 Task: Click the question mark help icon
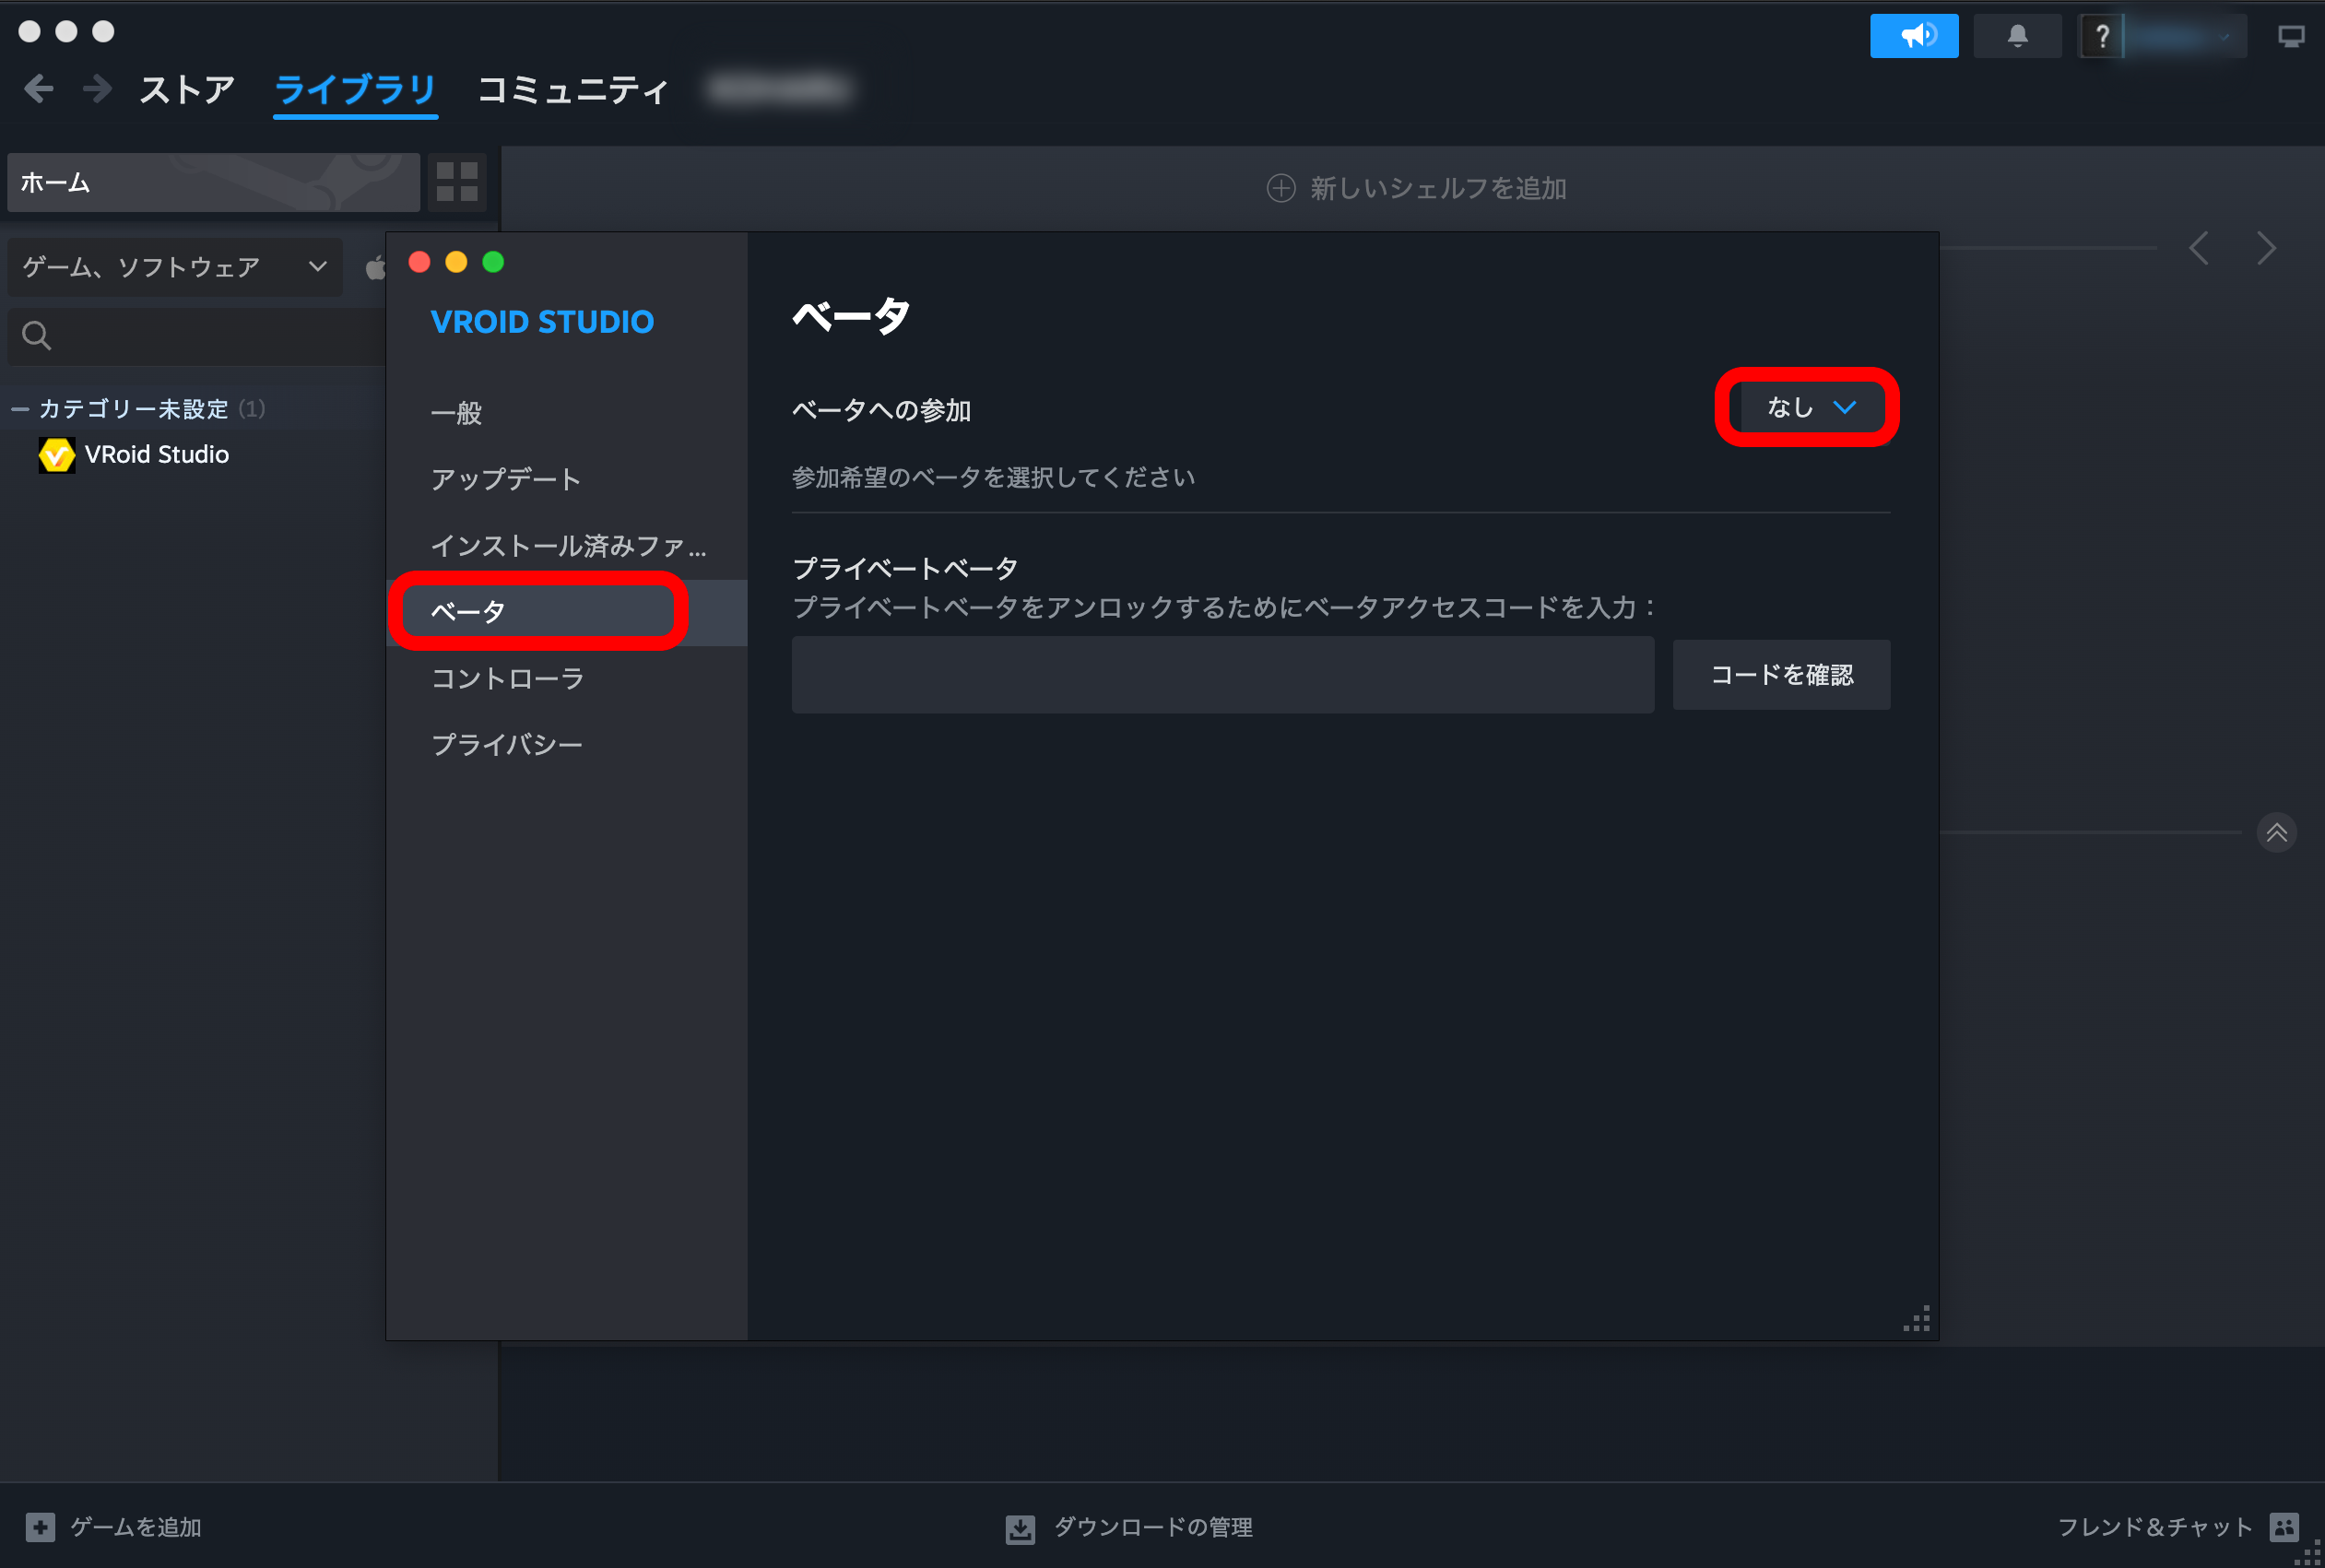[x=2101, y=36]
